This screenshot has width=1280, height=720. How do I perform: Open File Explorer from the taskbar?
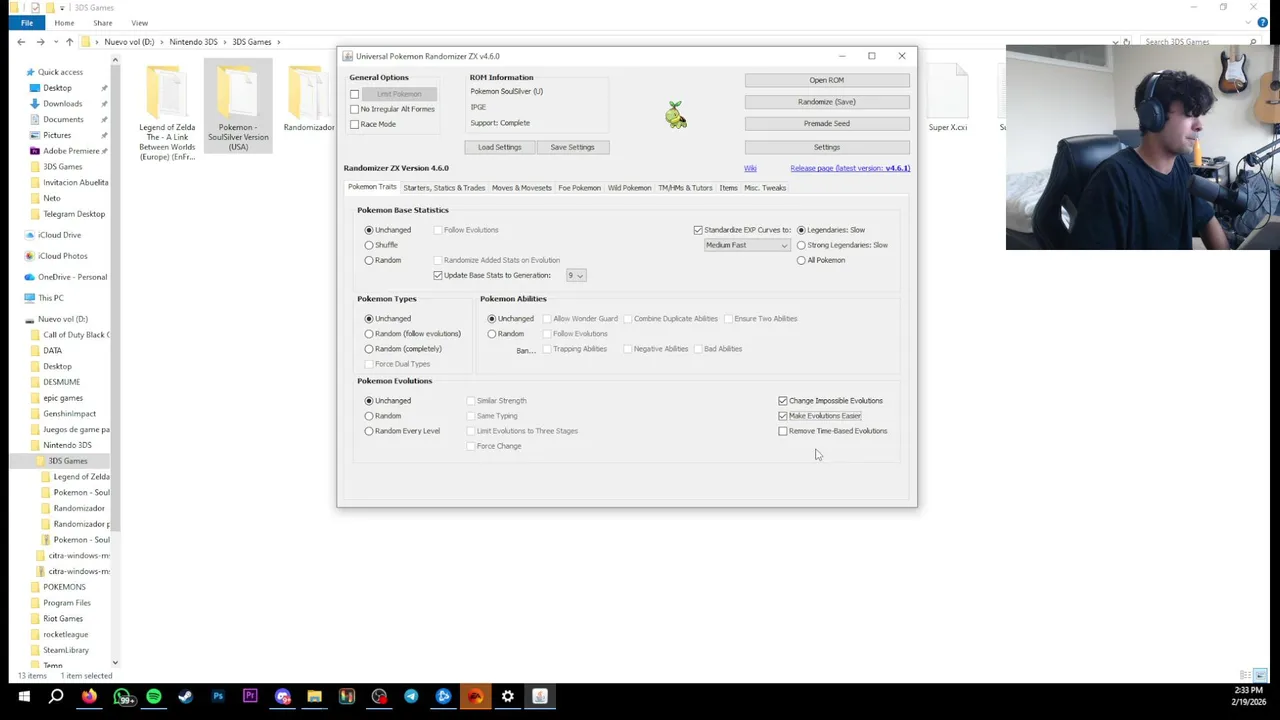pyautogui.click(x=314, y=696)
